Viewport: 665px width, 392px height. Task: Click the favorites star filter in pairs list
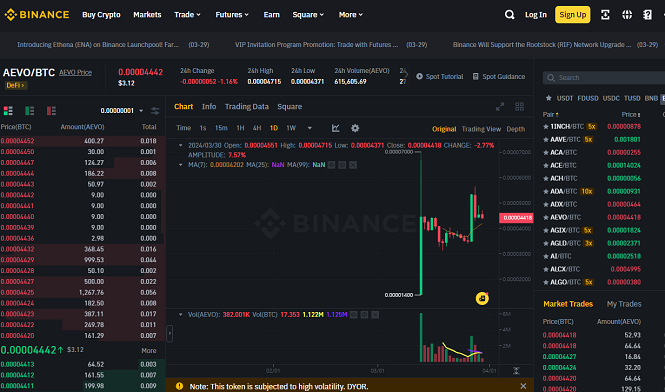548,98
